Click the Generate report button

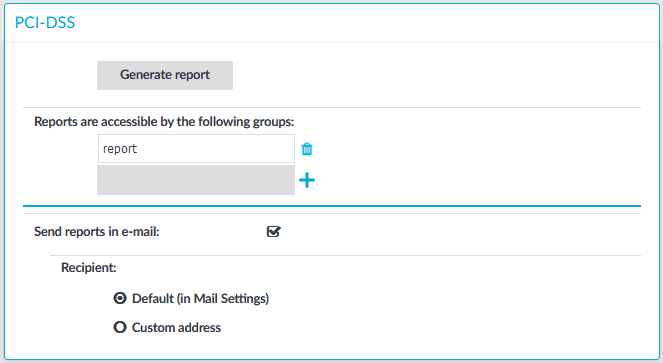pos(165,75)
